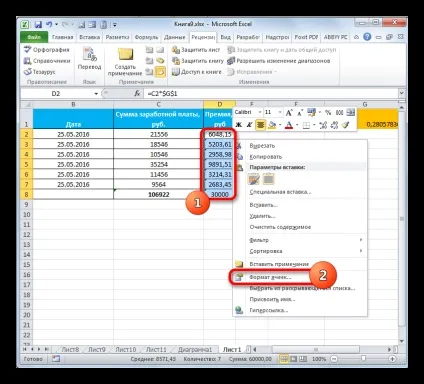Expand the formula bar with its arrow
424x384 pixels.
pos(402,94)
